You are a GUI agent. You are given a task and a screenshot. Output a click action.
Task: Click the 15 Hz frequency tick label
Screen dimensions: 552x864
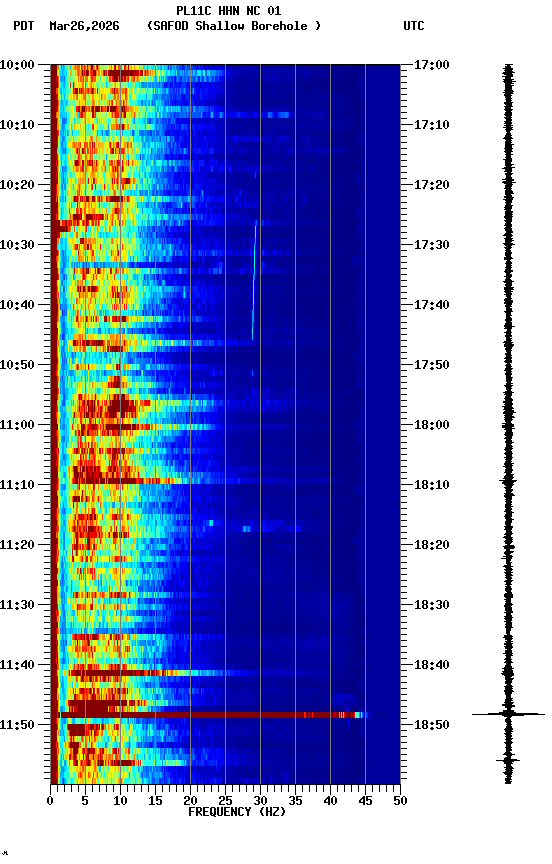pos(155,801)
